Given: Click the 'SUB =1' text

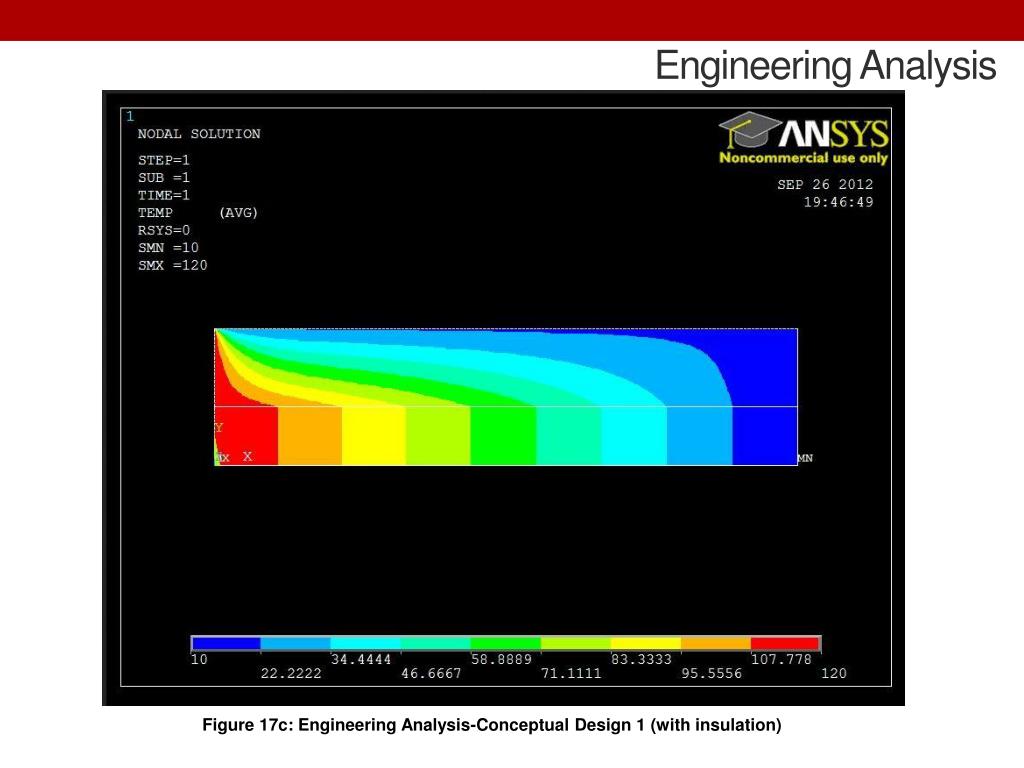Looking at the screenshot, I should click(163, 178).
